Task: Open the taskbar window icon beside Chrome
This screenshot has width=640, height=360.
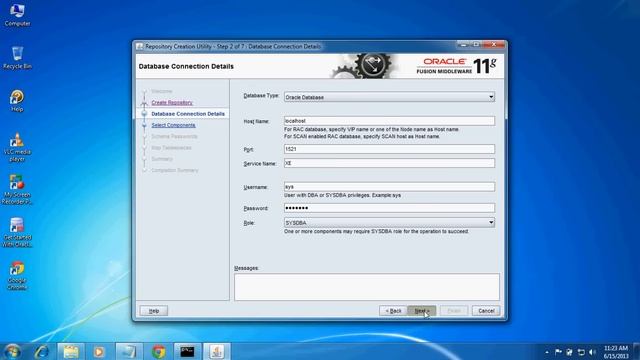Action: pyautogui.click(x=129, y=351)
